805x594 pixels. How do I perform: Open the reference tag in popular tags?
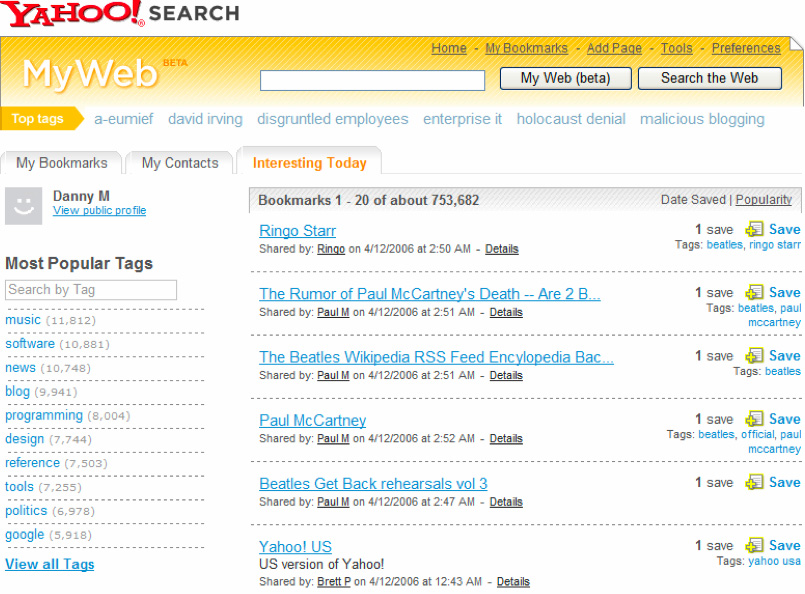point(32,463)
